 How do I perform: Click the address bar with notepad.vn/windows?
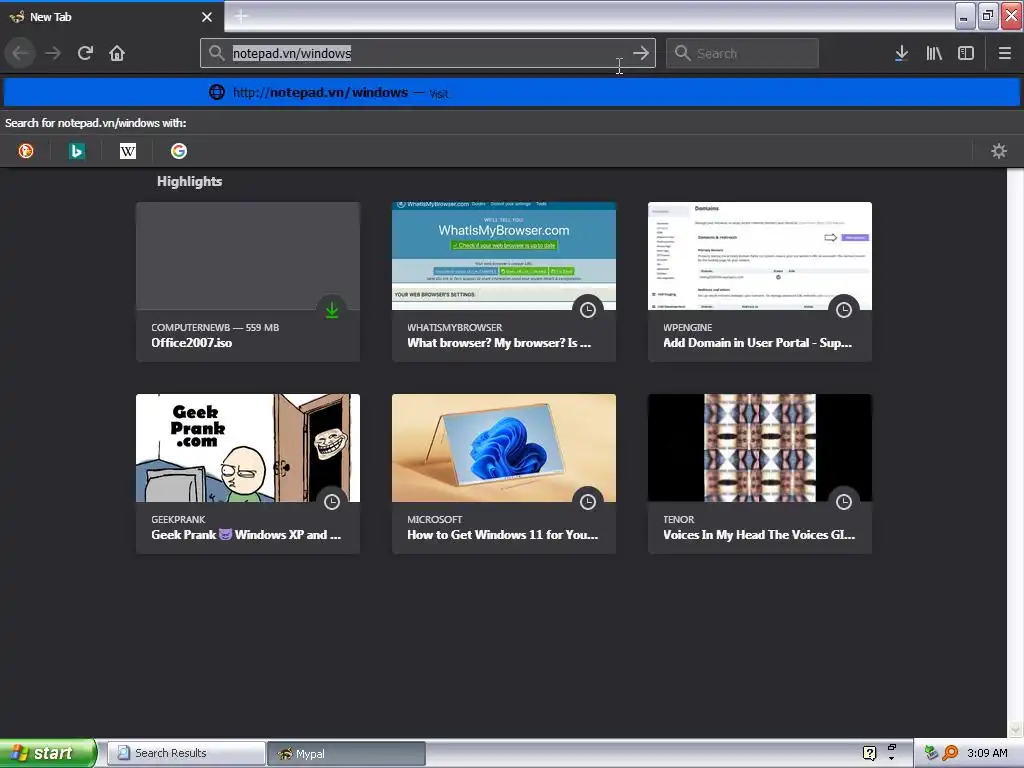[x=428, y=53]
